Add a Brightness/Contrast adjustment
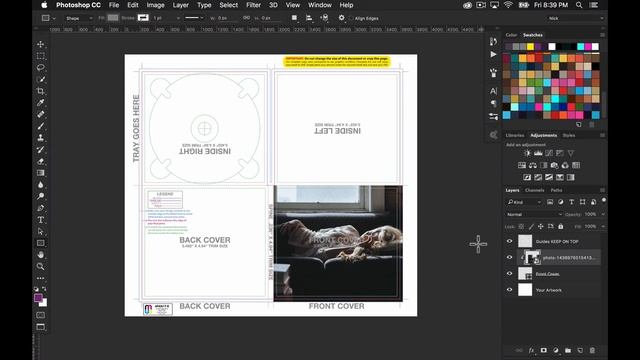 (x=527, y=153)
